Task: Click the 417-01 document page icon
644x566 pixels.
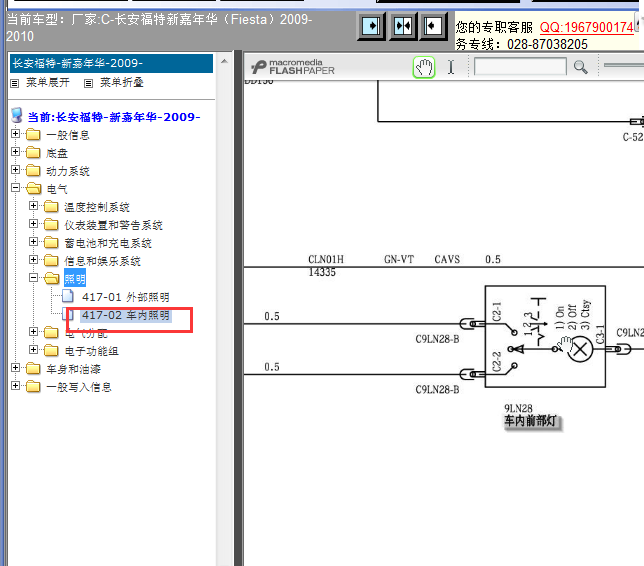Action: click(68, 296)
